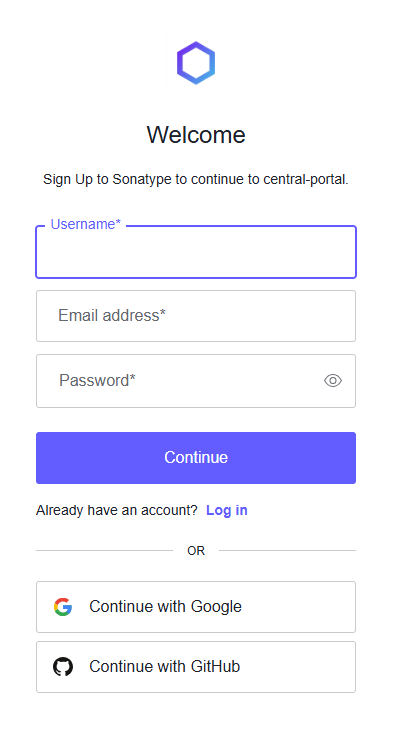Click the Sign Up to Sonatype subtitle
The height and width of the screenshot is (736, 395).
click(x=196, y=179)
